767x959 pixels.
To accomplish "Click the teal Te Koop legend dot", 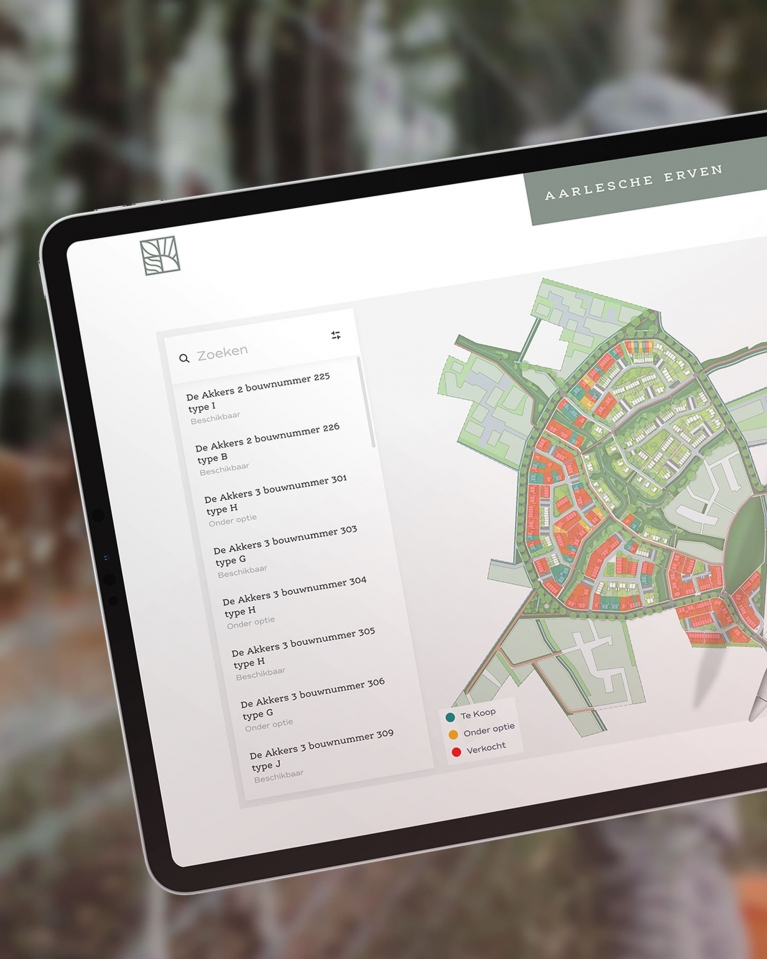I will (x=450, y=717).
